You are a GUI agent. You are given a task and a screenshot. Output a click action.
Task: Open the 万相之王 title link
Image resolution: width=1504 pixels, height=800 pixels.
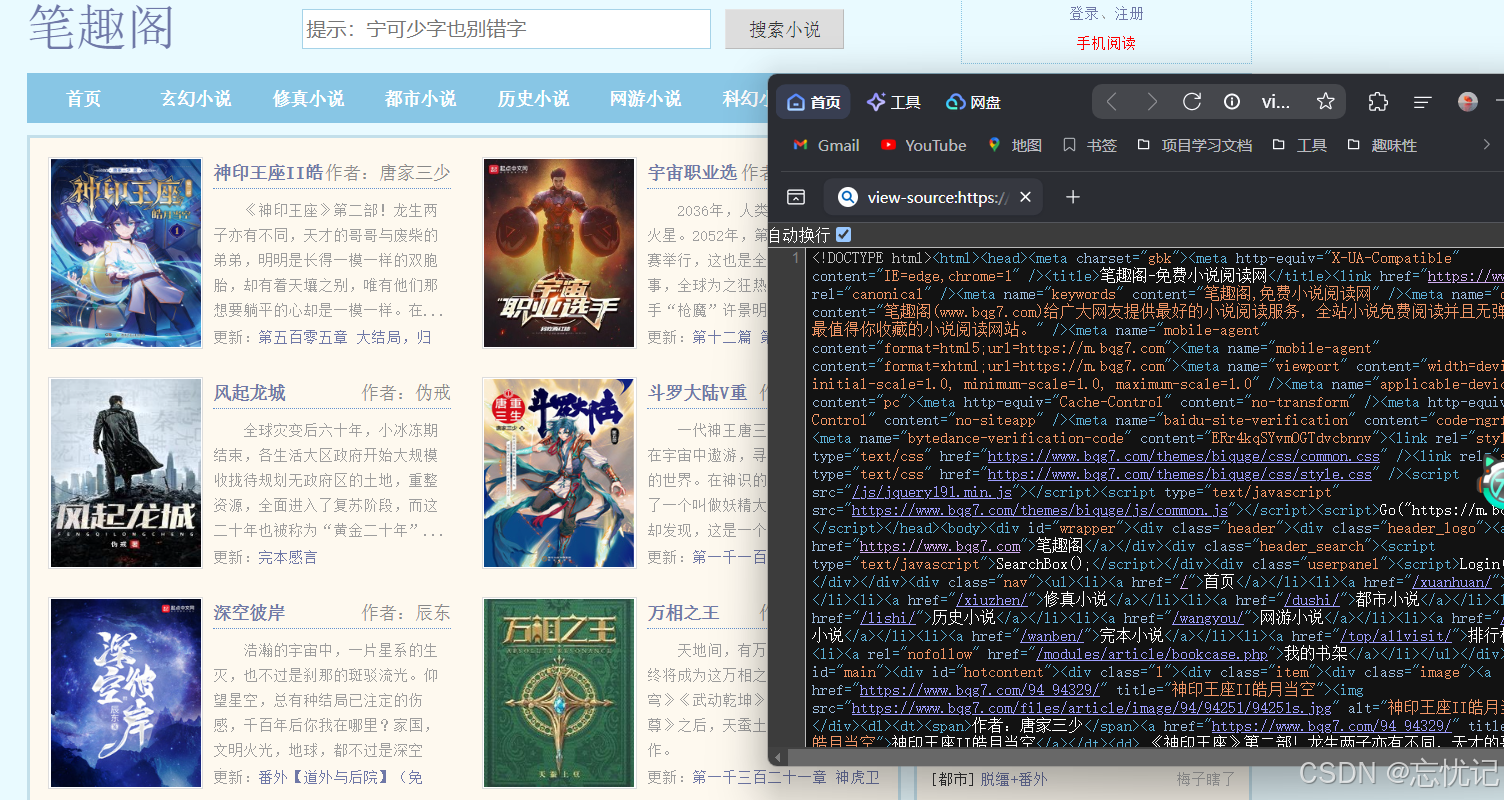tap(683, 613)
